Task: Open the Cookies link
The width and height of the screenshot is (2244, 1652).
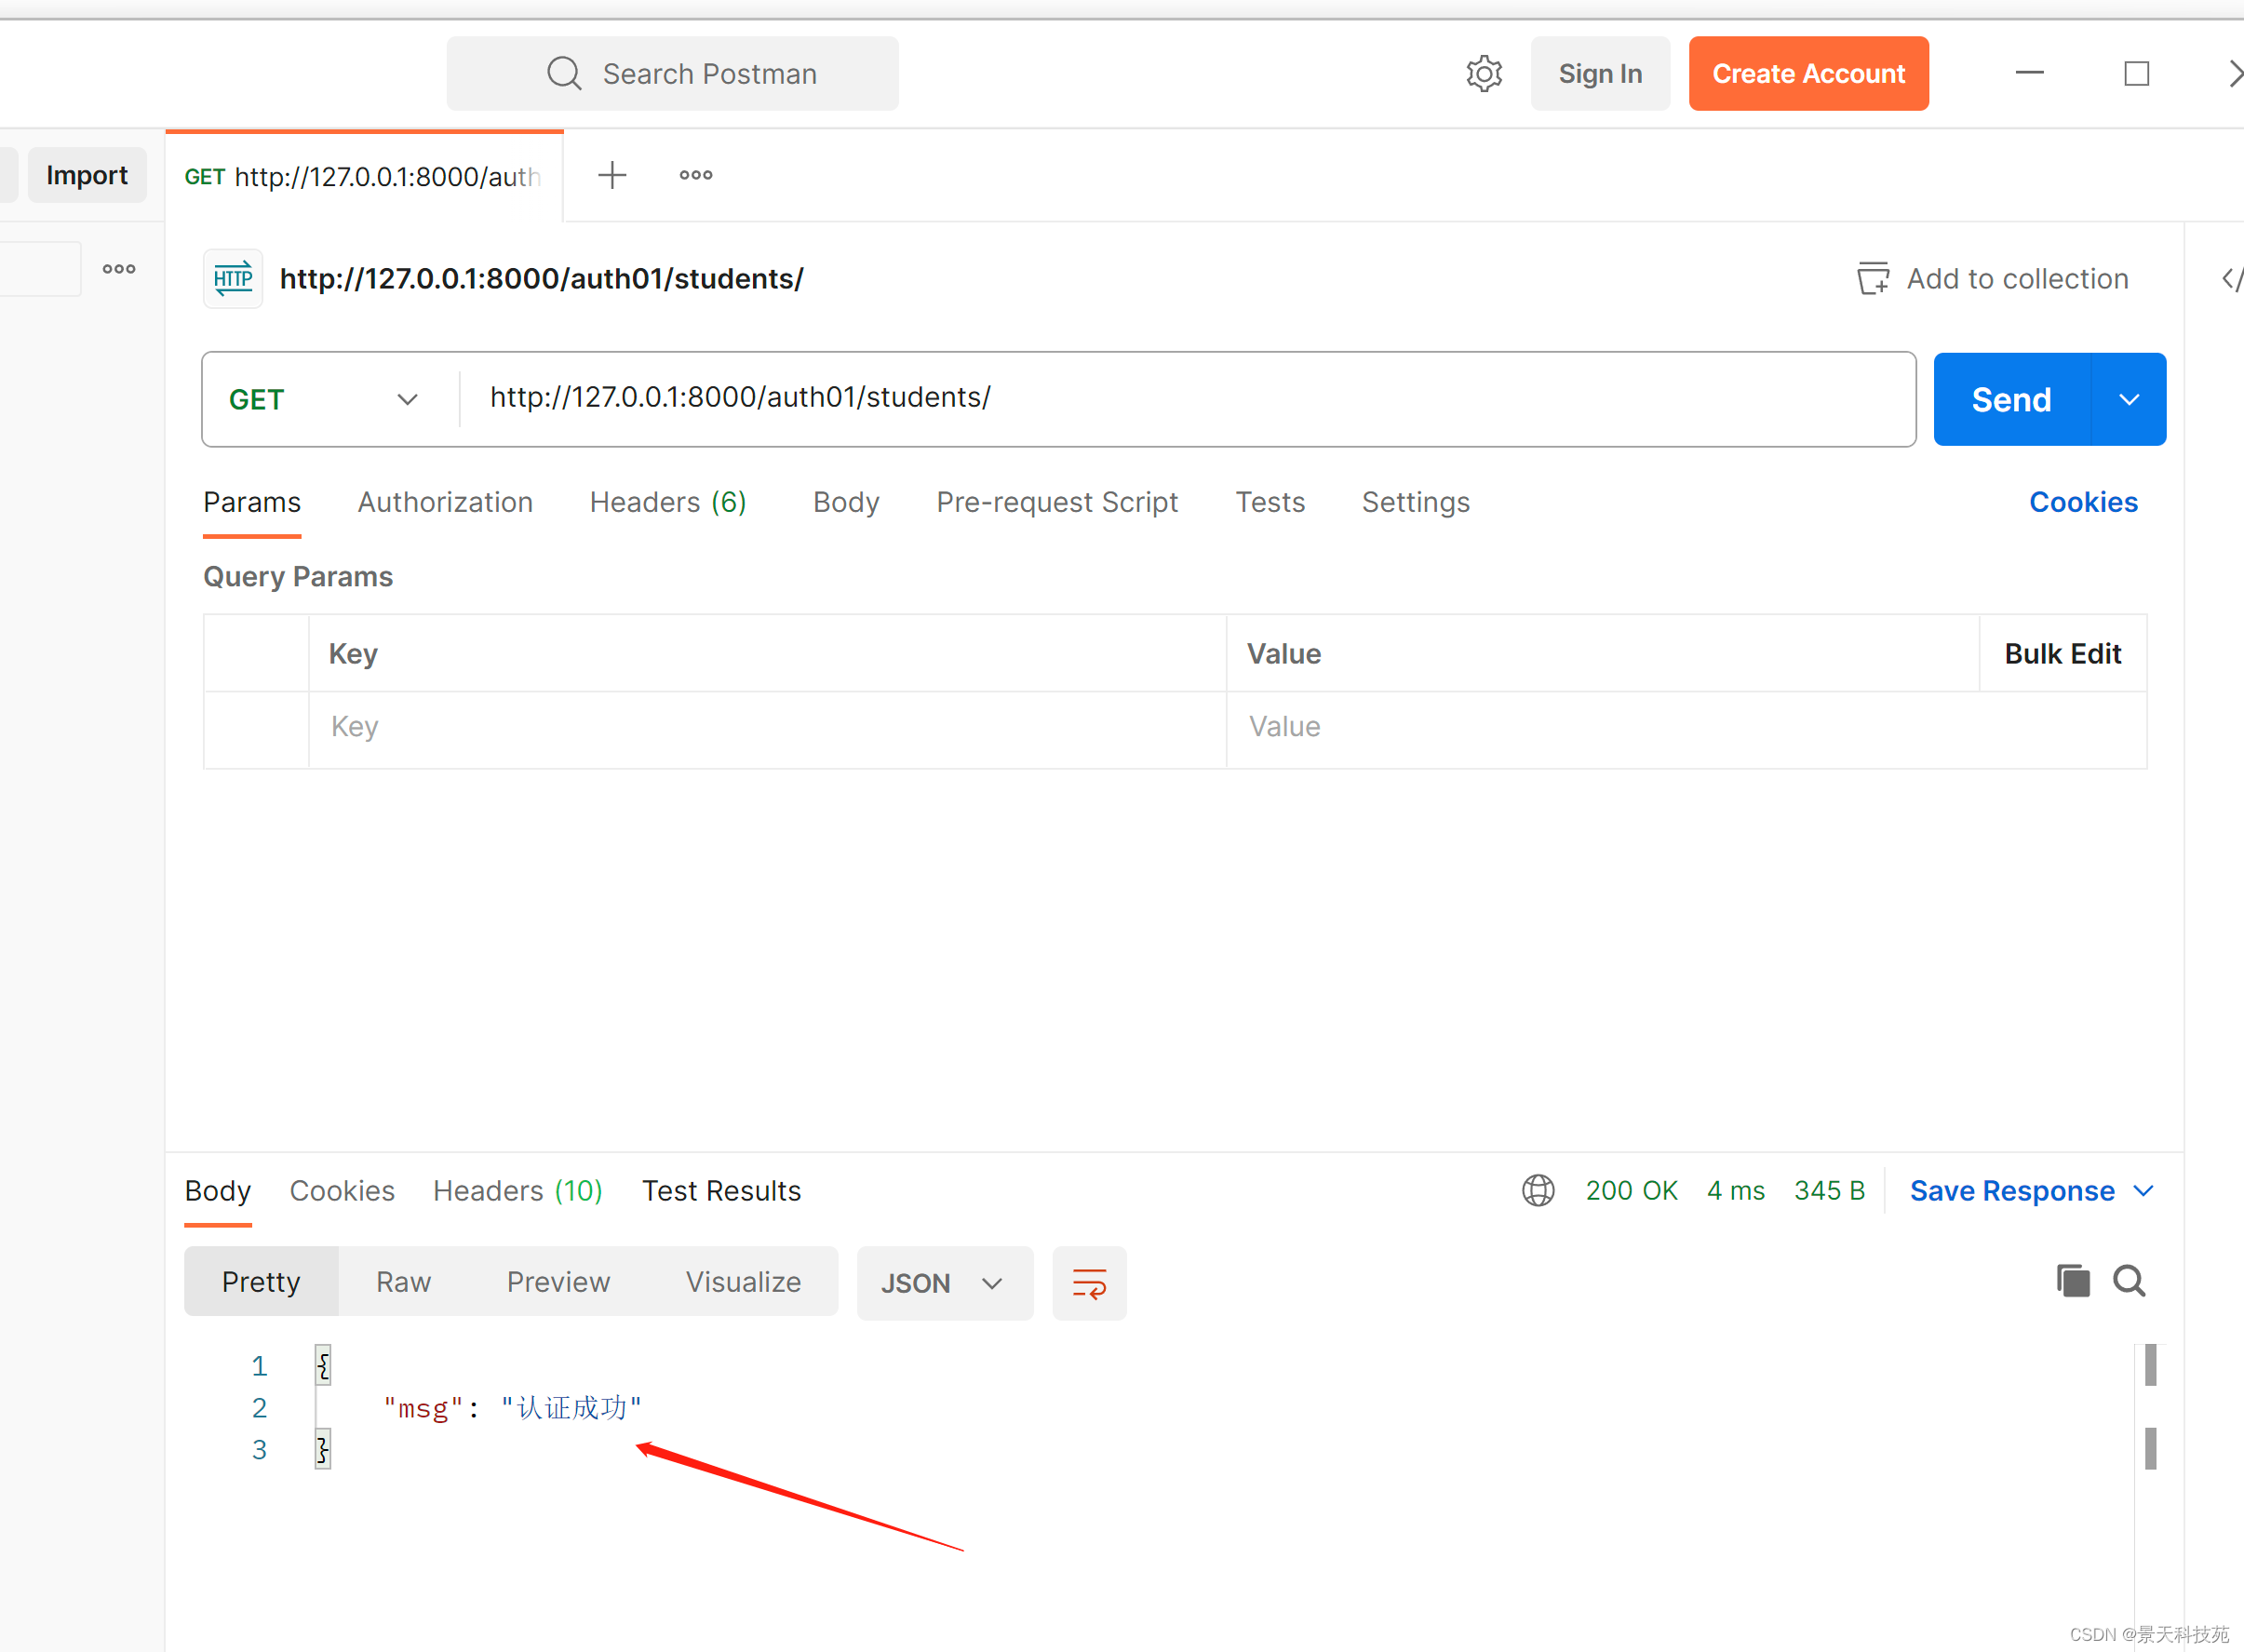Action: pos(2083,502)
